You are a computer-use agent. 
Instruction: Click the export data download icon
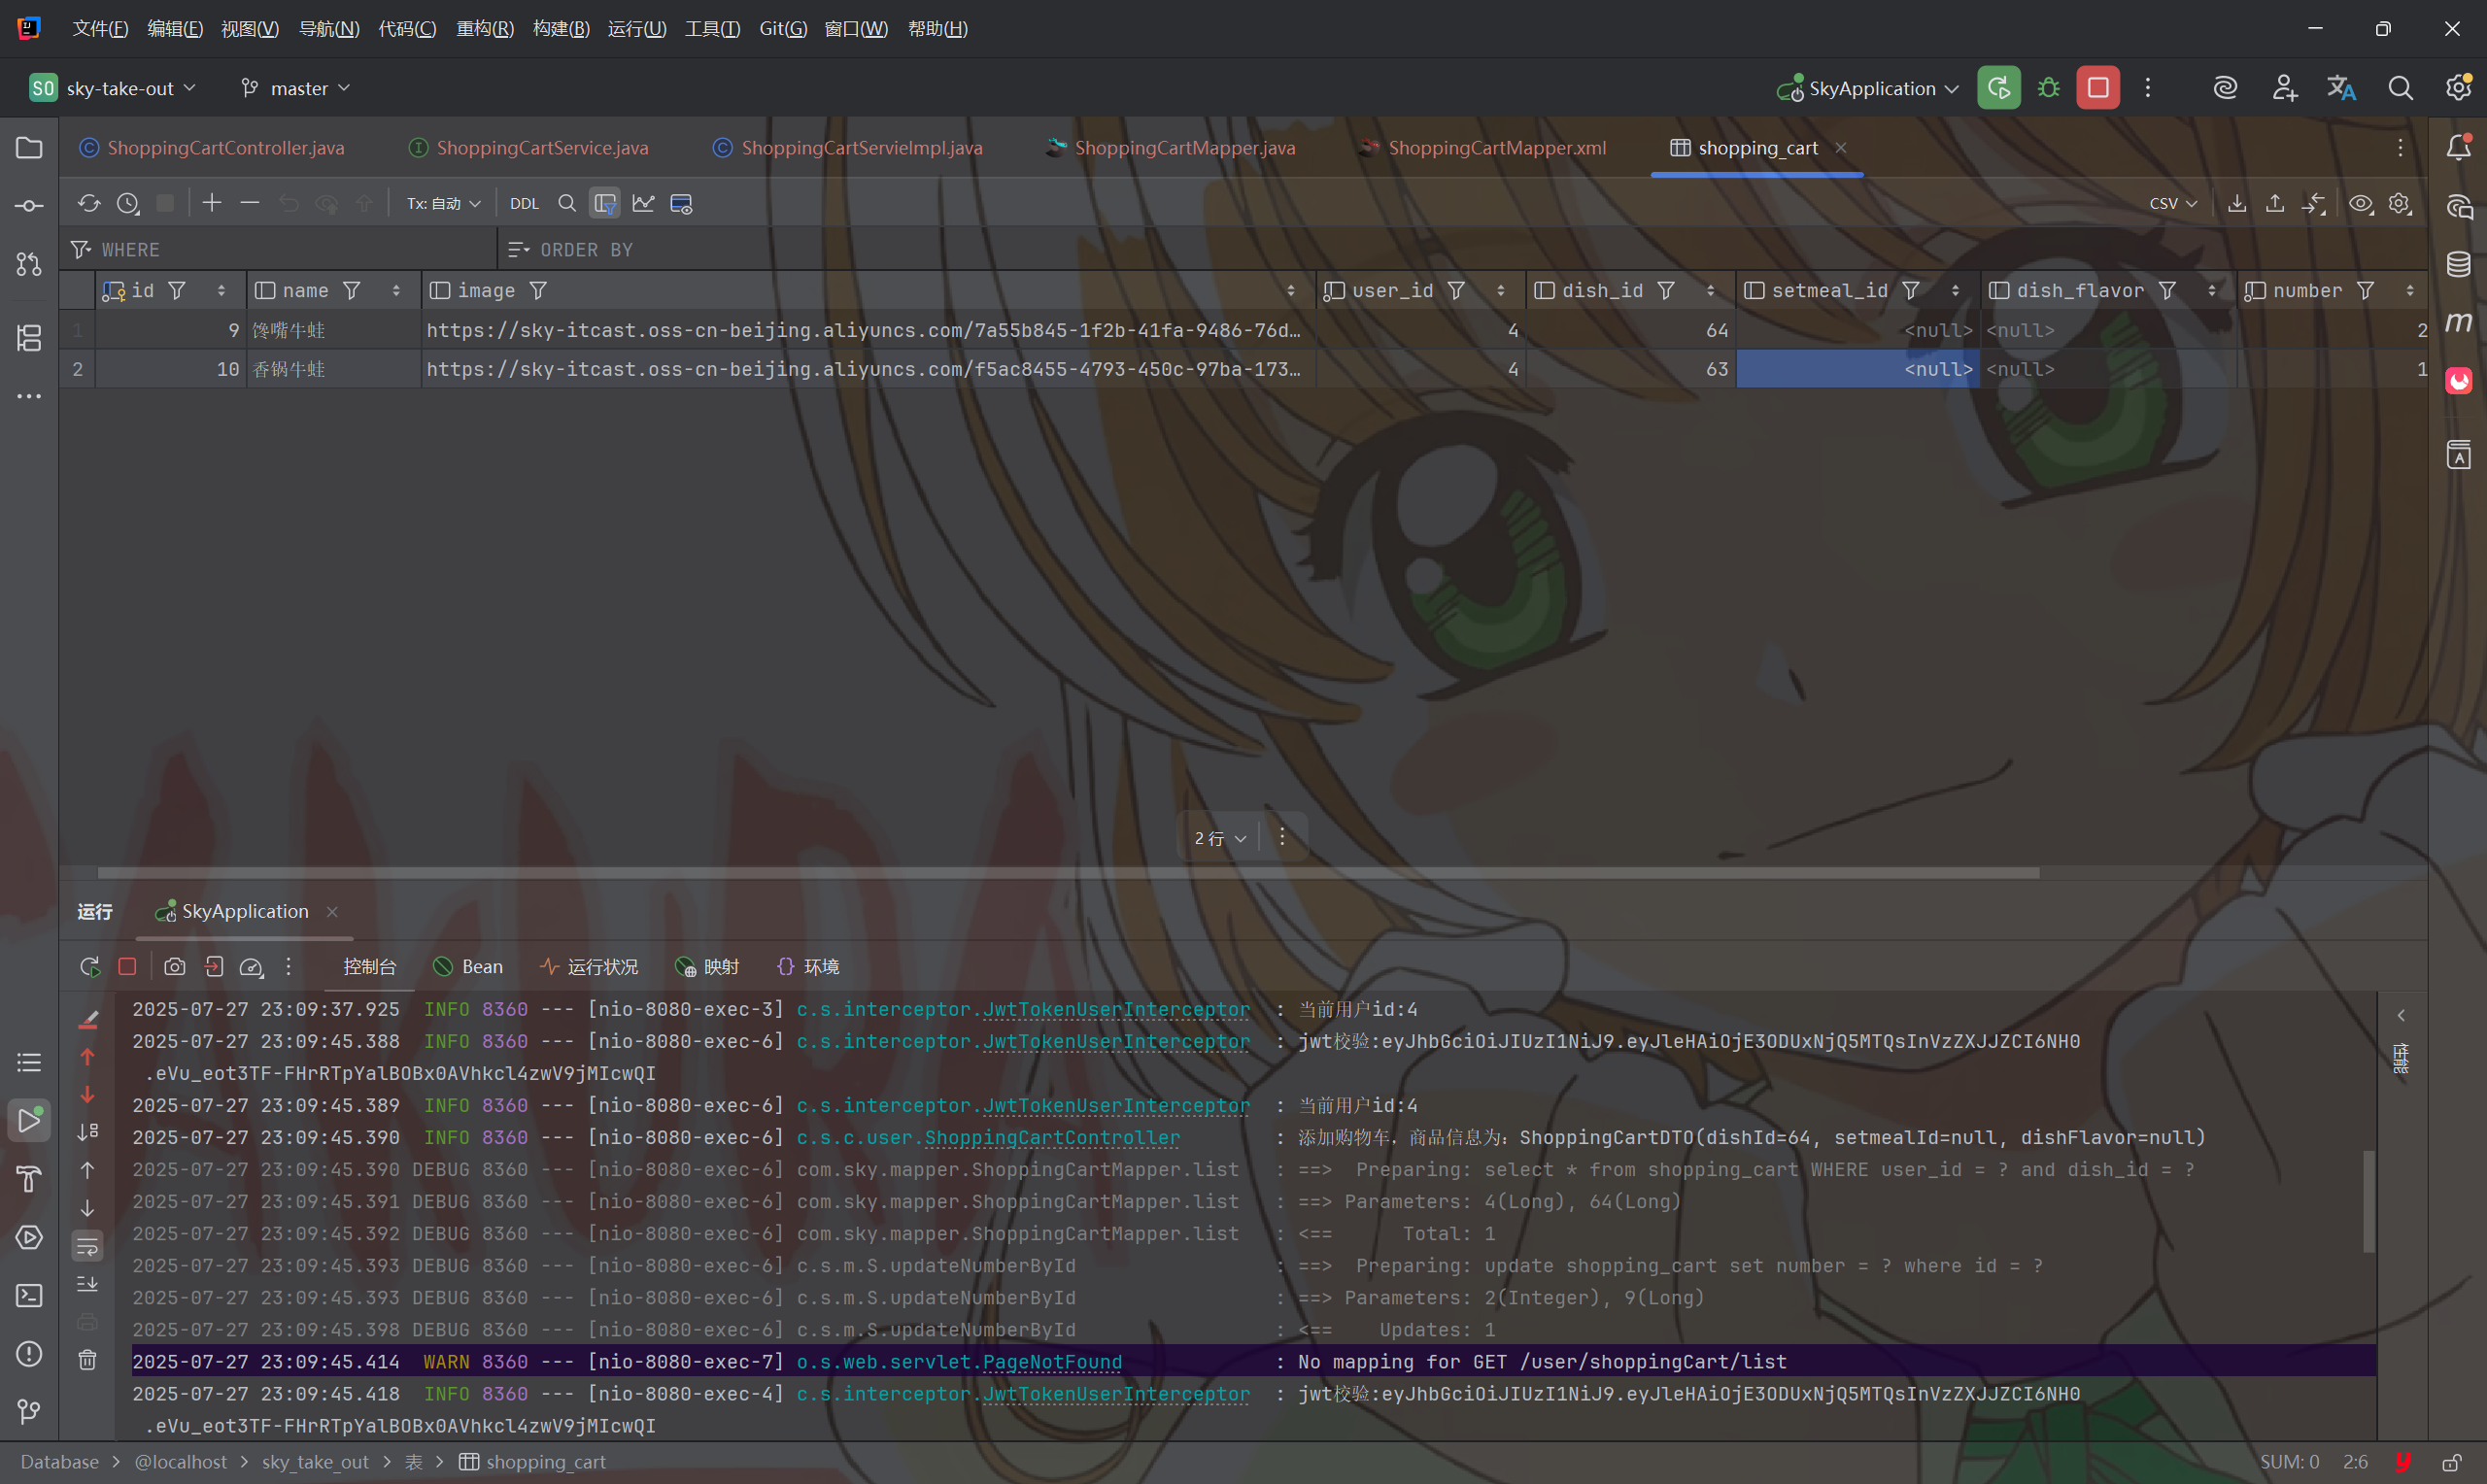tap(2237, 204)
